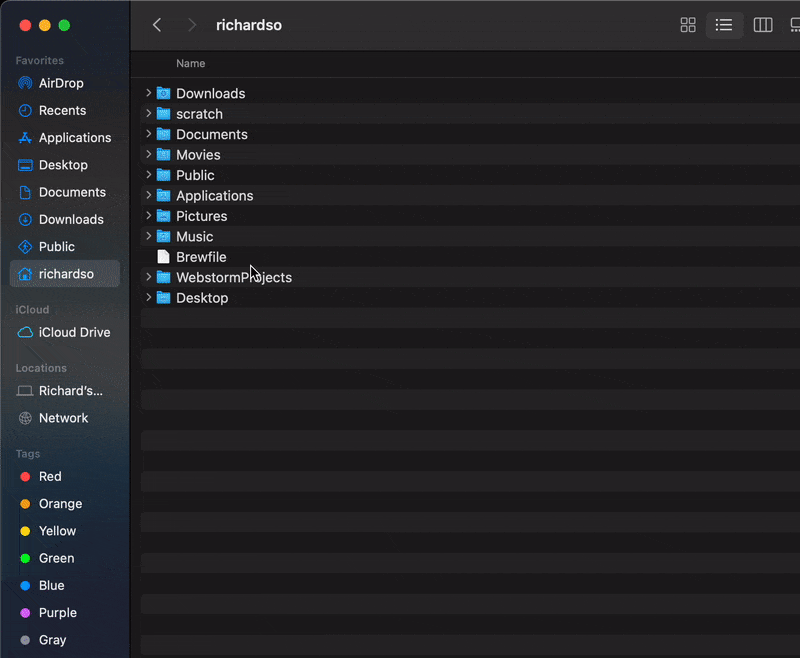Expand the Desktop folder row
The height and width of the screenshot is (658, 800).
click(x=148, y=297)
